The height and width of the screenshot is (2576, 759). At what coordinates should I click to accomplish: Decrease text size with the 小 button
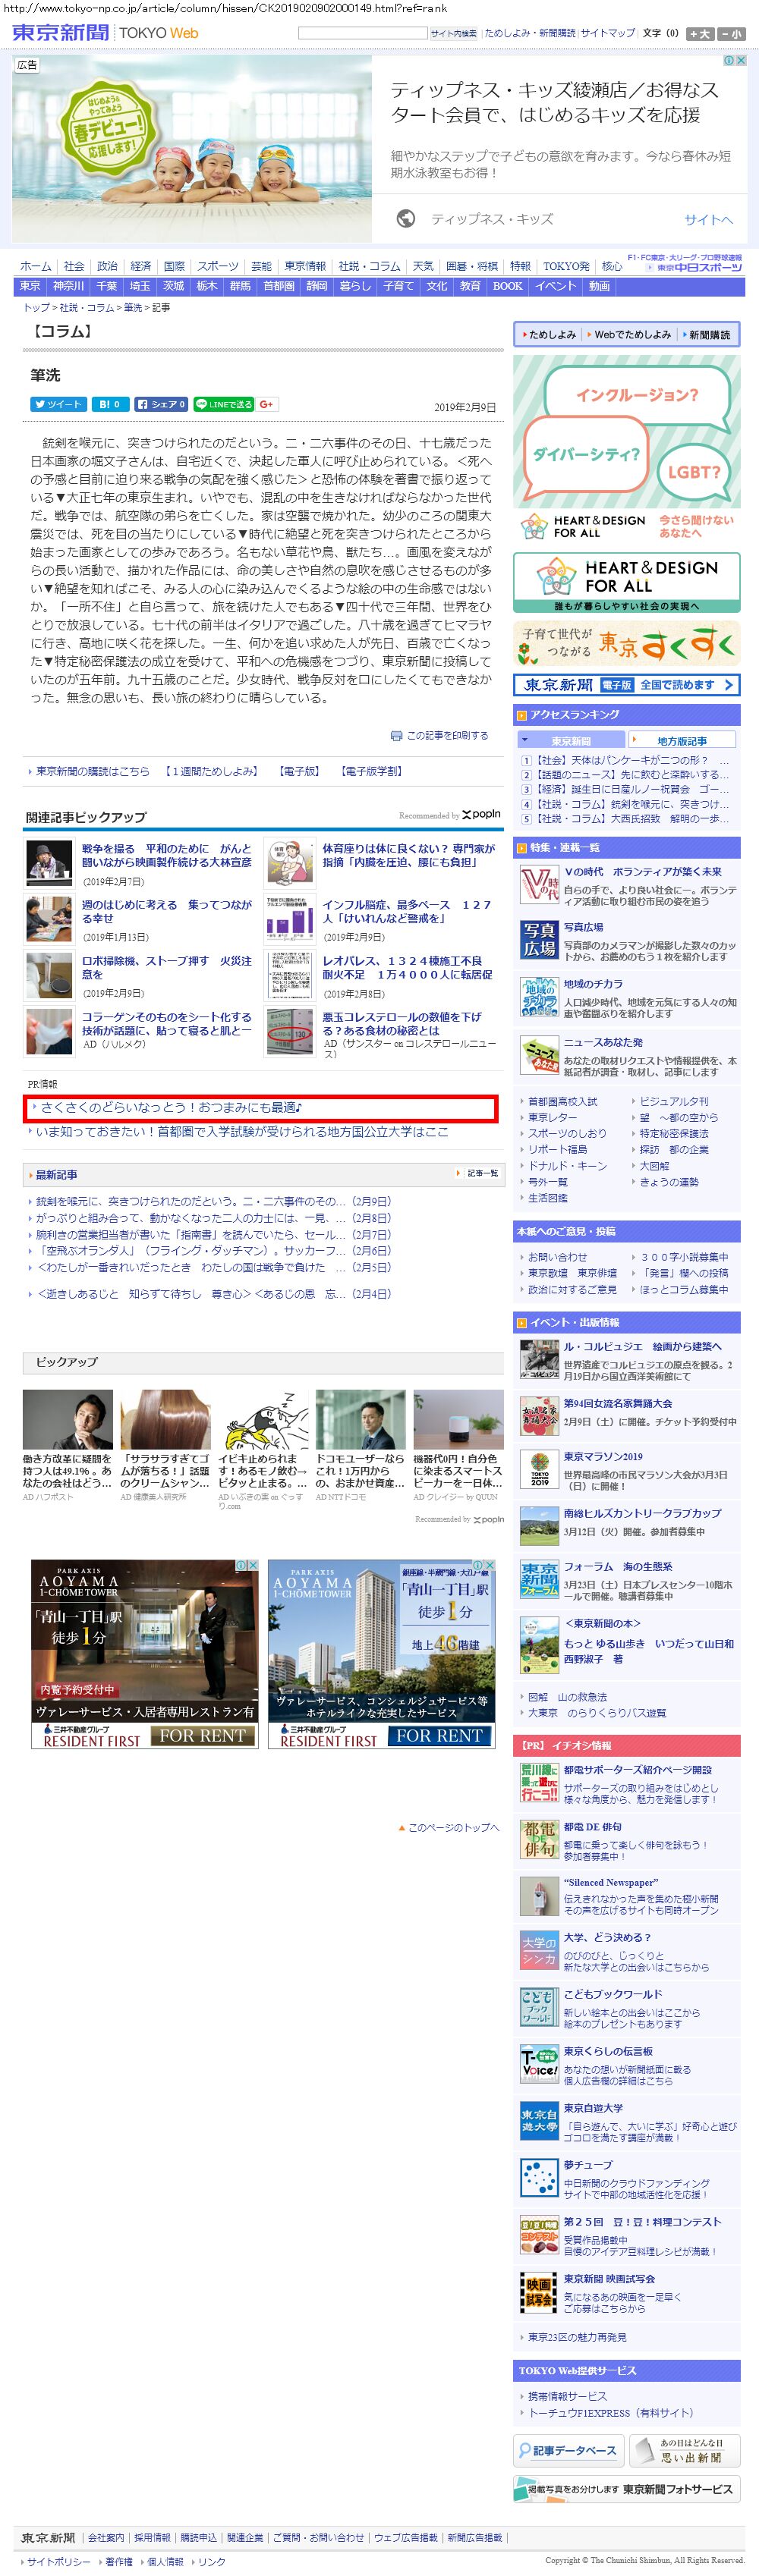732,34
